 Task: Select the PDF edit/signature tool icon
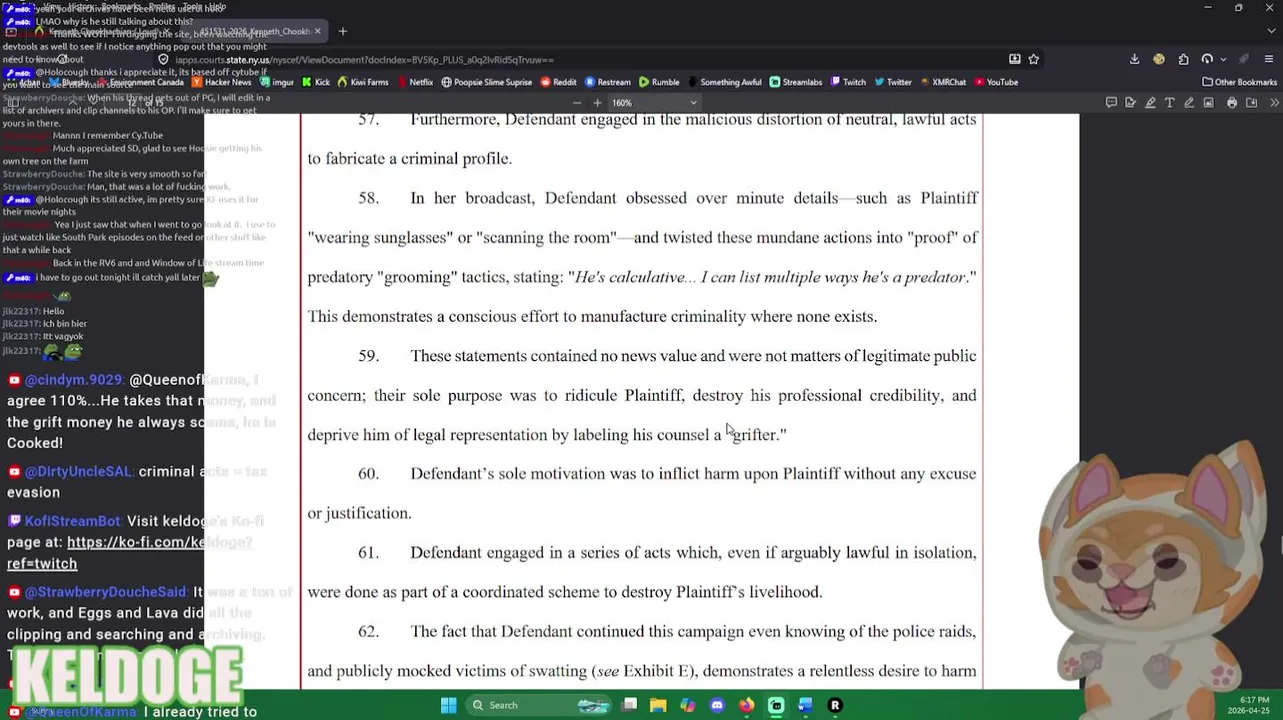[1131, 102]
